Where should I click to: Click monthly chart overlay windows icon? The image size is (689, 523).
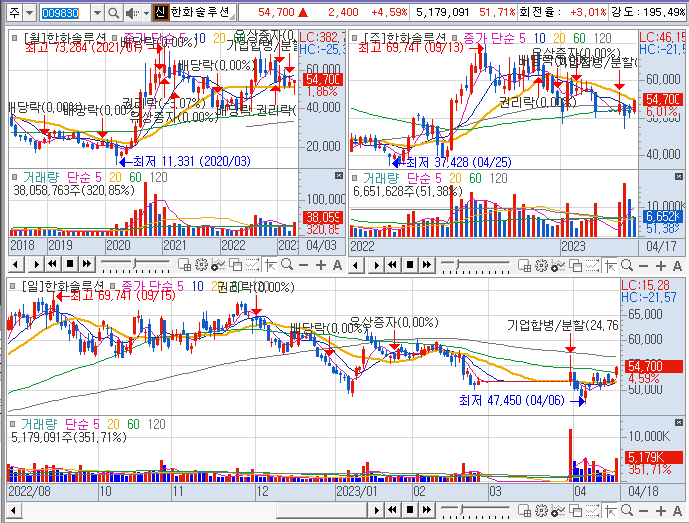[x=236, y=265]
